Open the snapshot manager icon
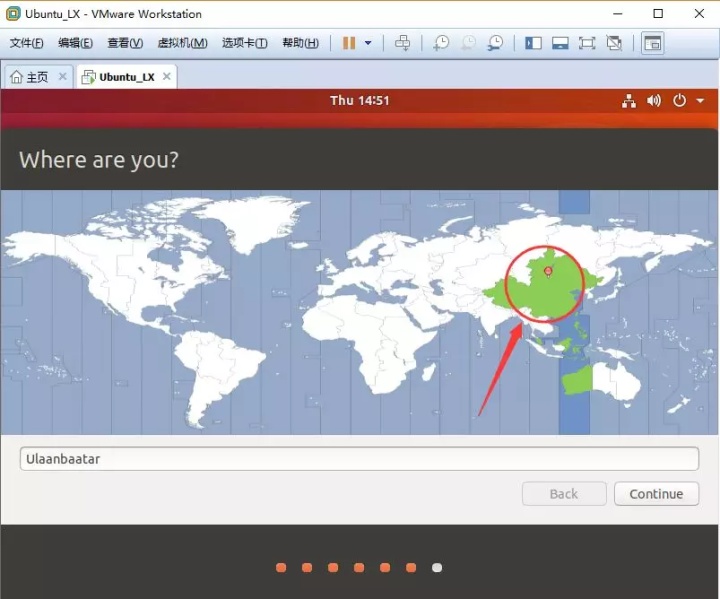This screenshot has width=720, height=599. click(495, 43)
